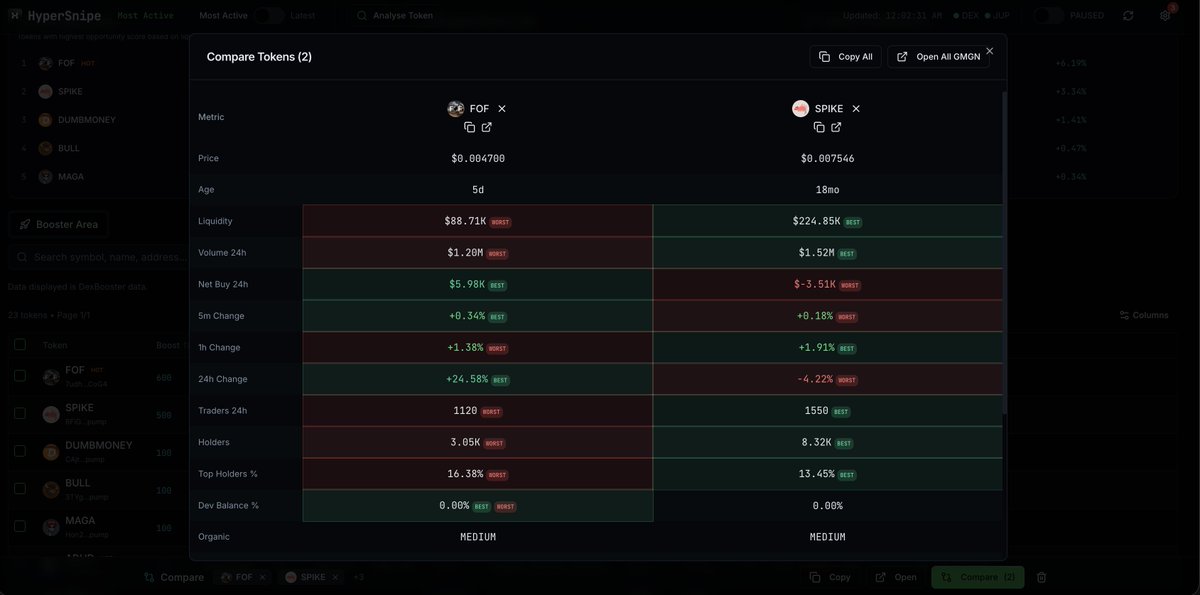The image size is (1200, 595).
Task: Check the DUMBMONEY row checkbox
Action: (20, 451)
